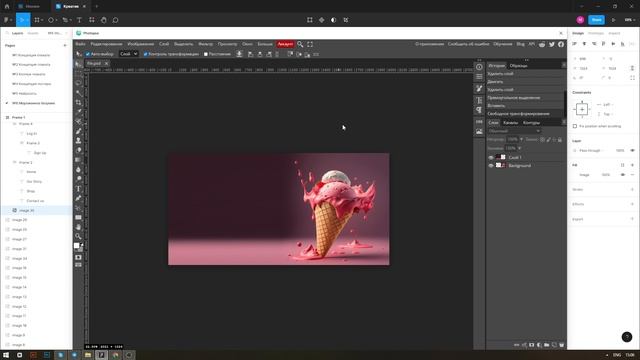Hide Background layer visibility eye
The width and height of the screenshot is (640, 360).
[x=491, y=166]
